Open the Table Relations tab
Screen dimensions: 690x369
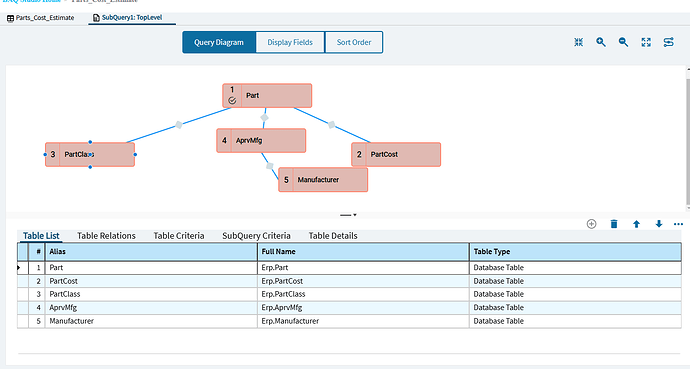click(x=106, y=236)
